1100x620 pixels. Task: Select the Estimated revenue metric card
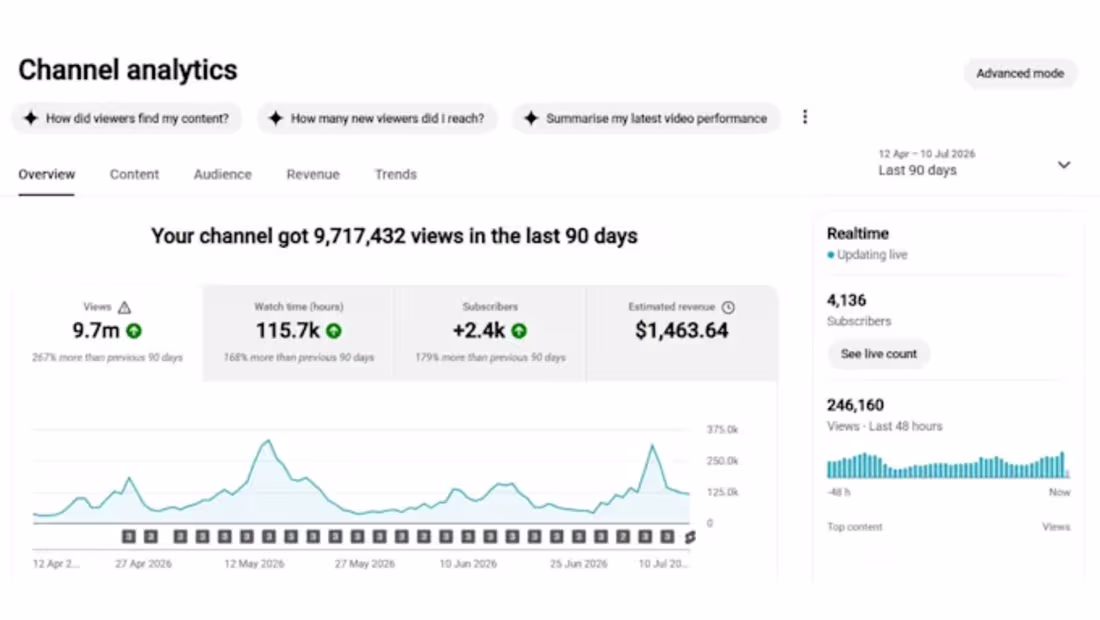point(682,333)
